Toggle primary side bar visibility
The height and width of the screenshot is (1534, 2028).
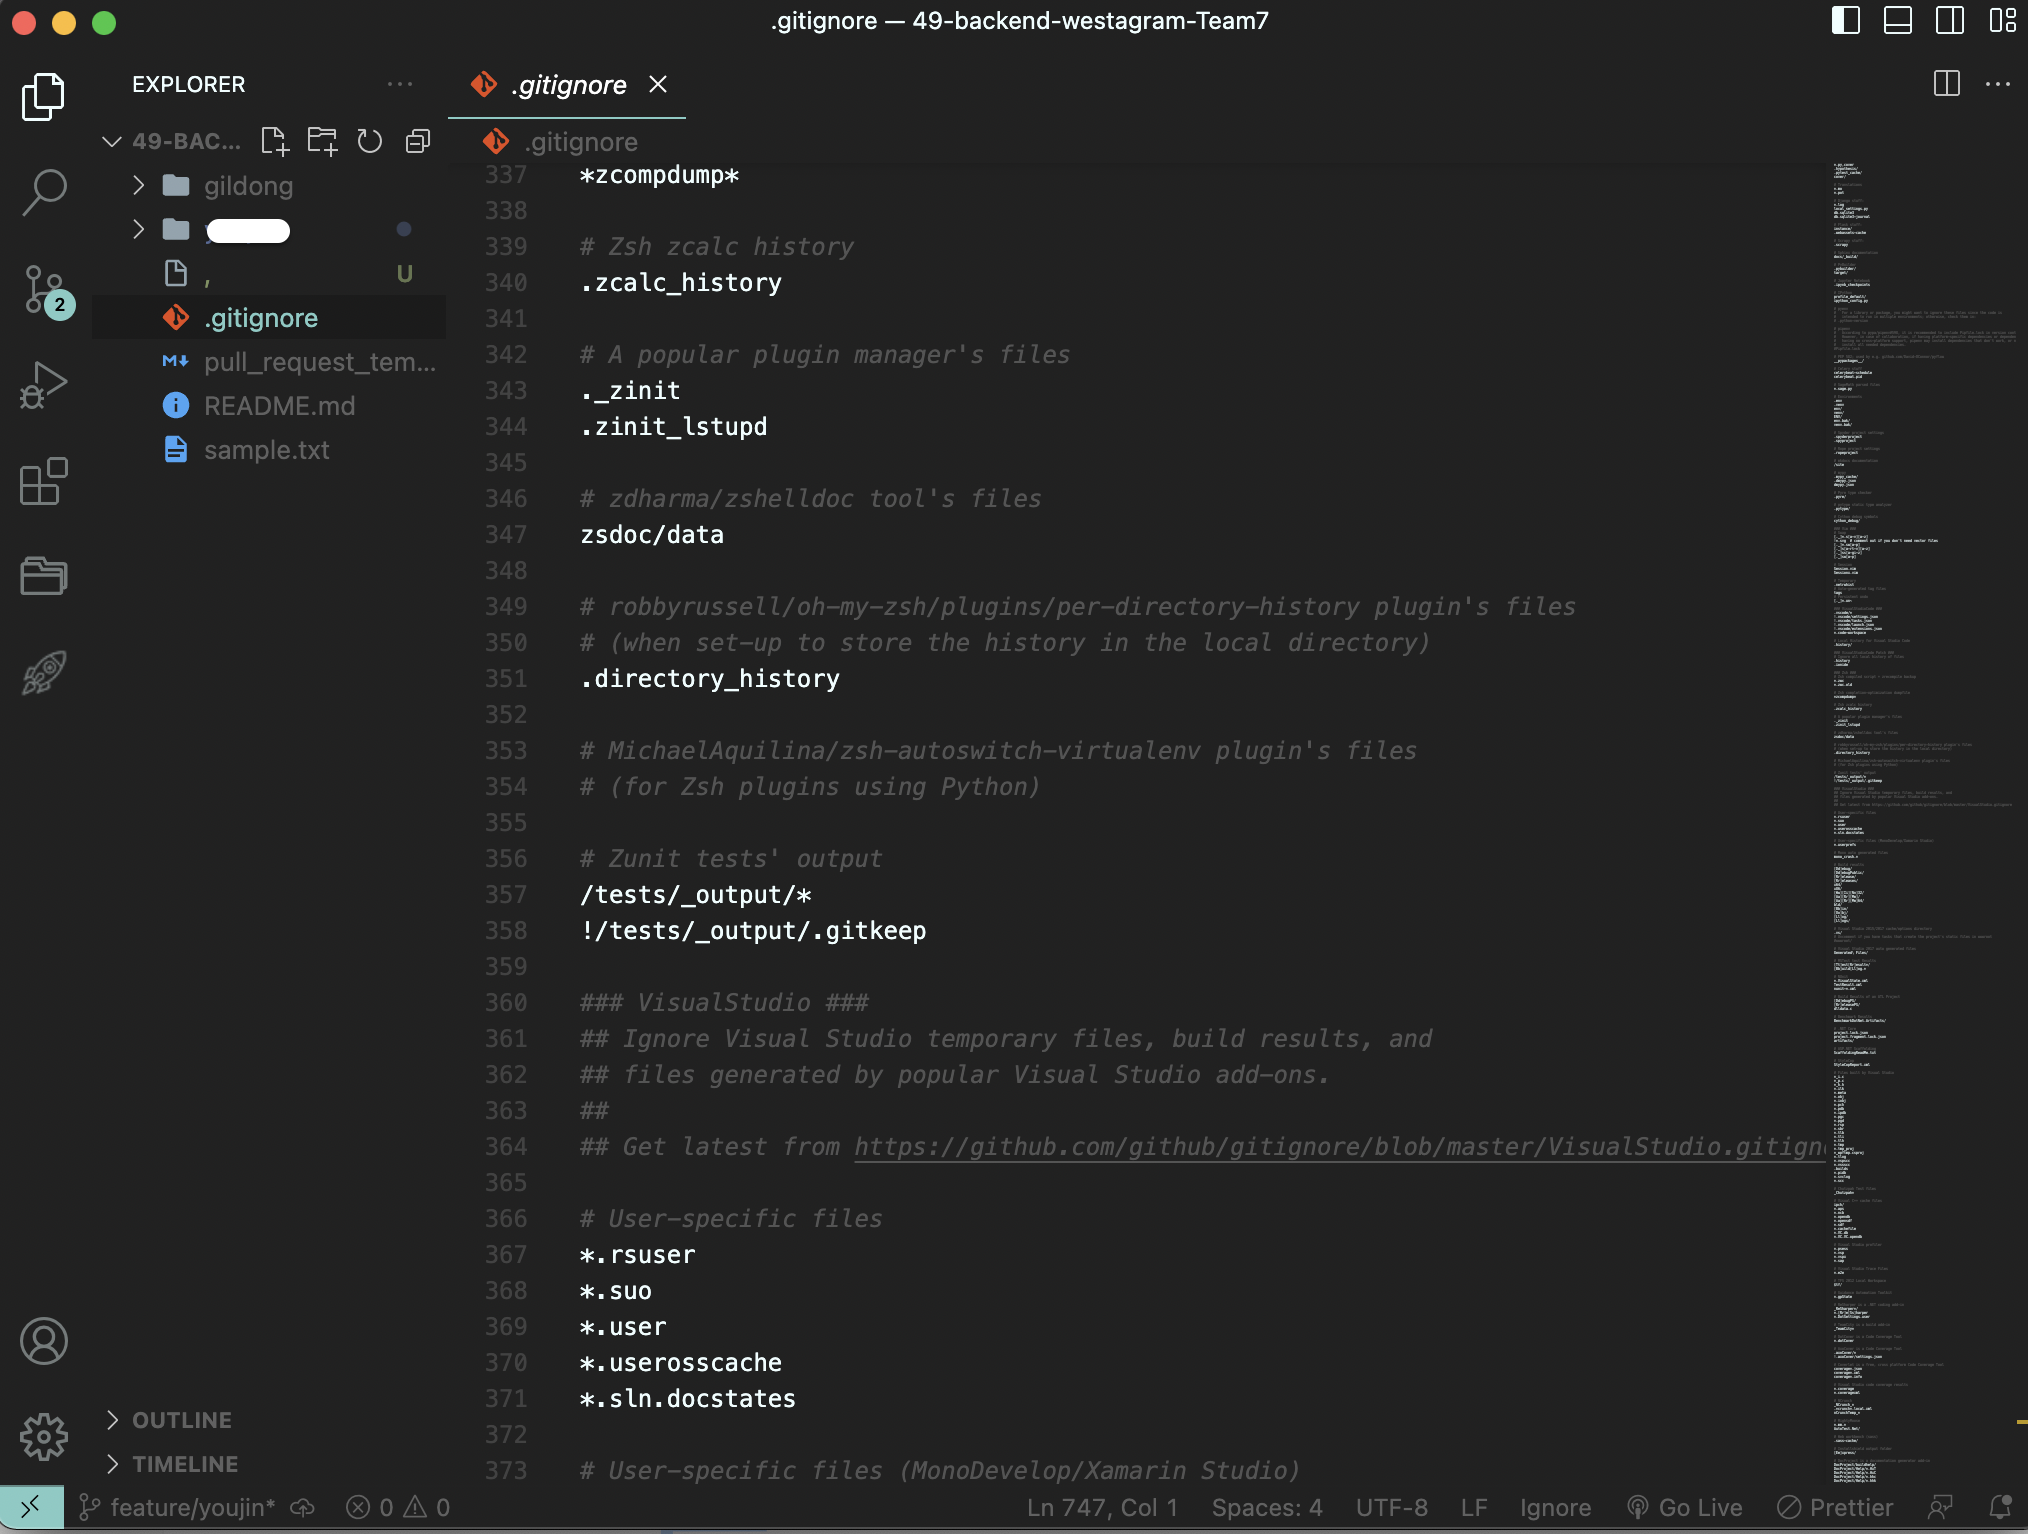pos(1845,21)
